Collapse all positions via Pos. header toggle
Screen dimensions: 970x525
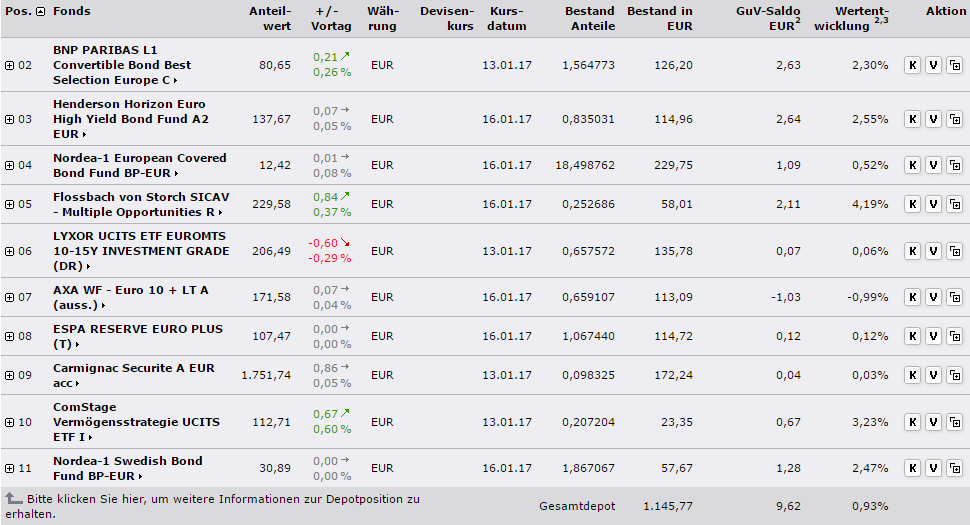pyautogui.click(x=40, y=12)
